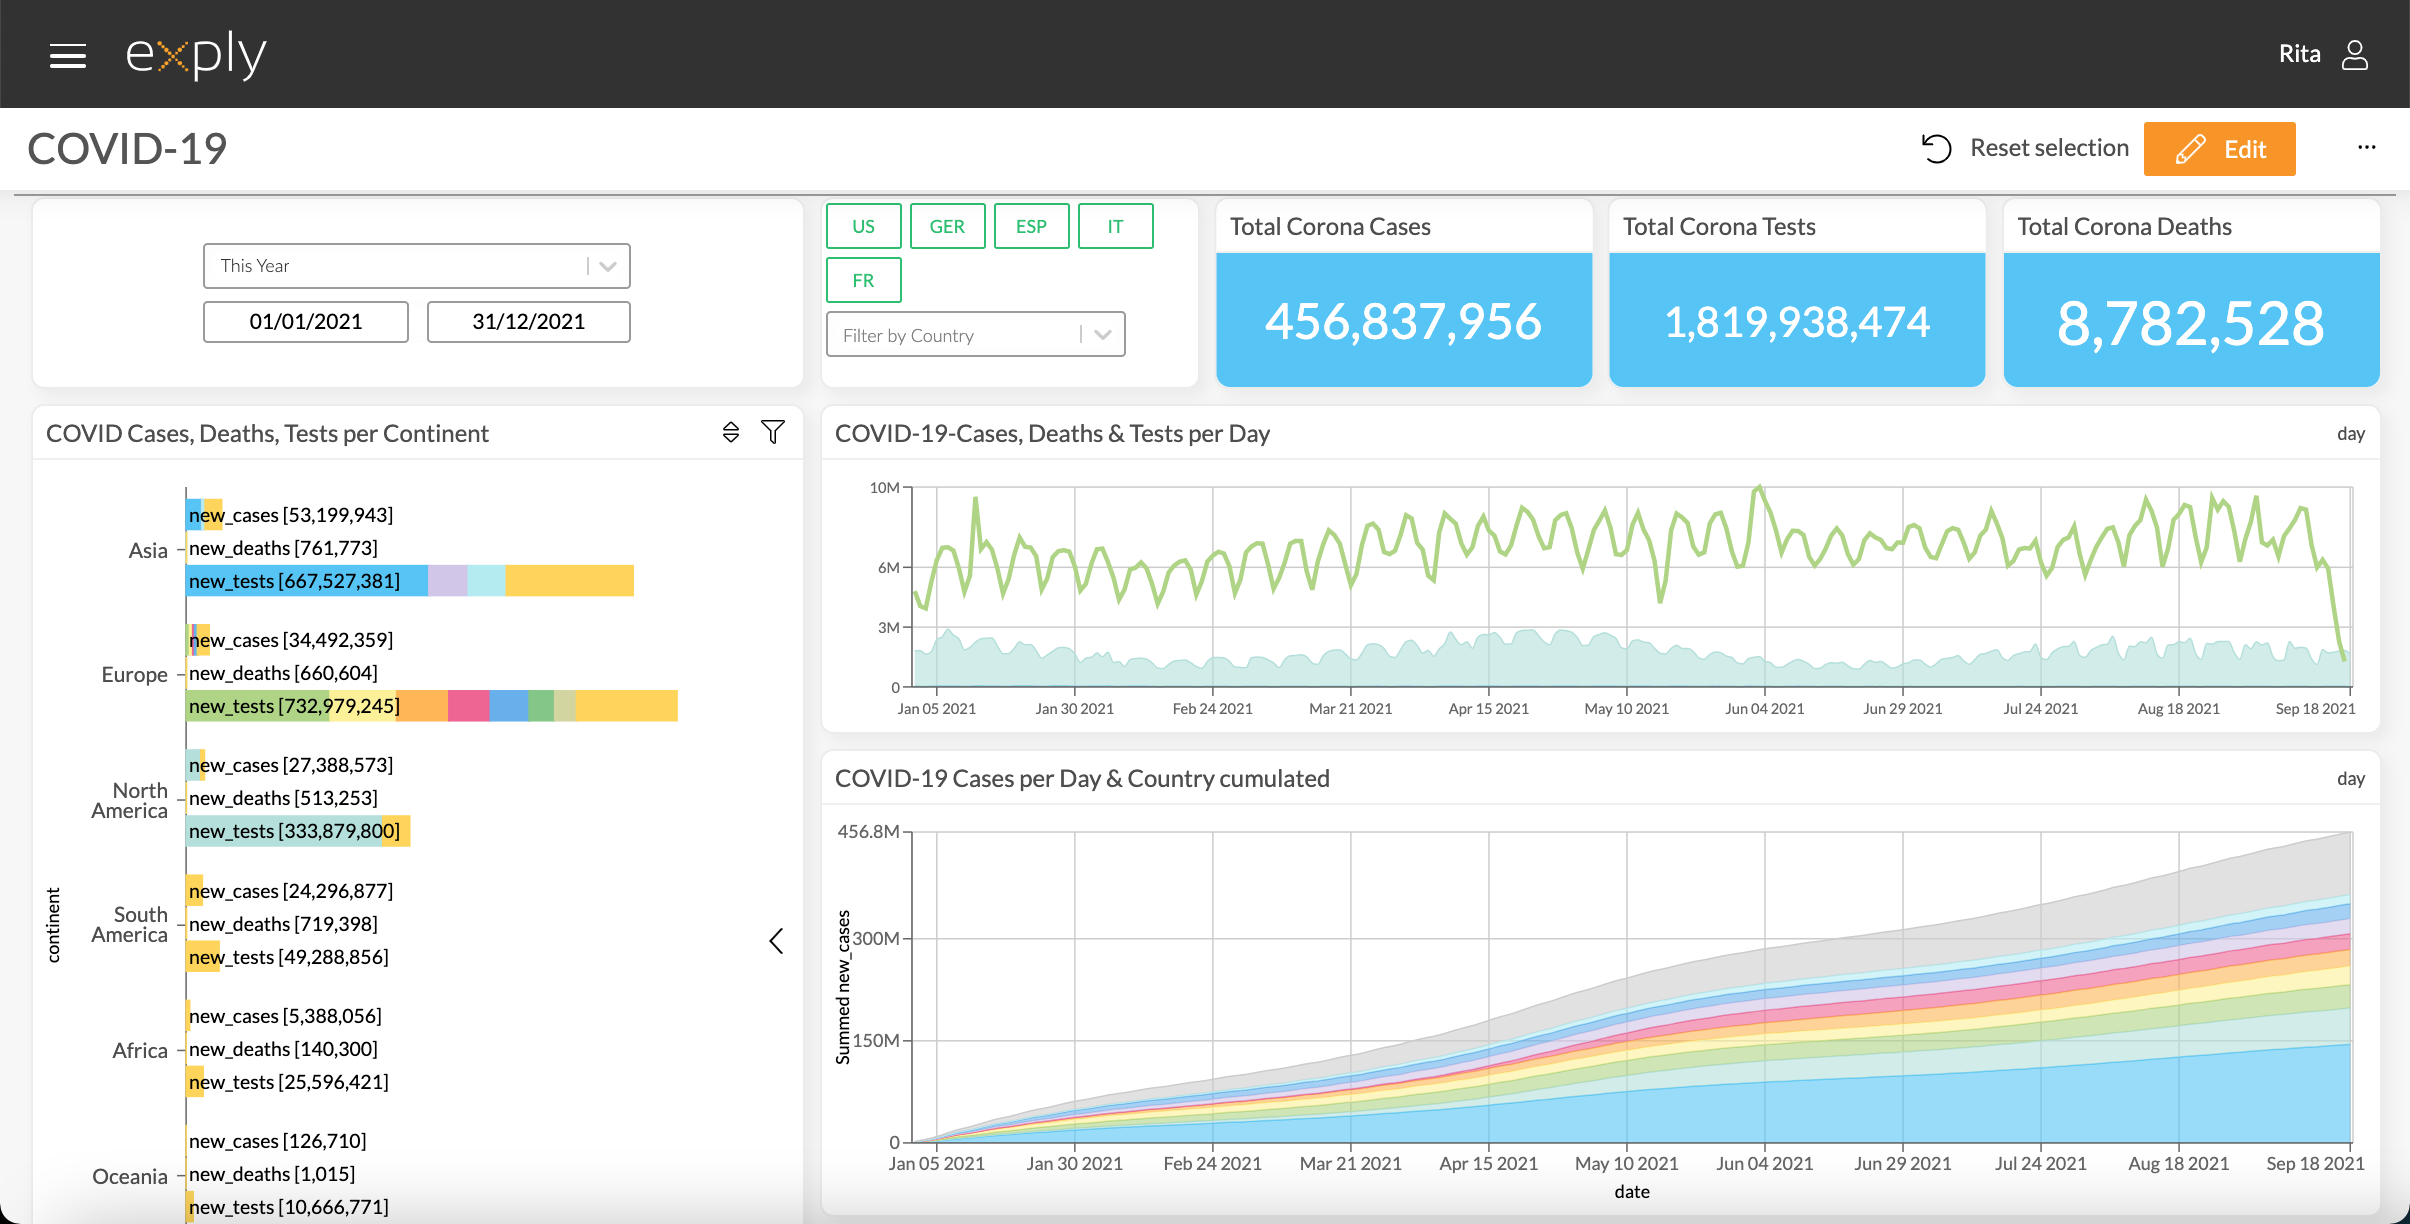Click the Reset selection link
2410x1224 pixels.
click(x=2049, y=147)
